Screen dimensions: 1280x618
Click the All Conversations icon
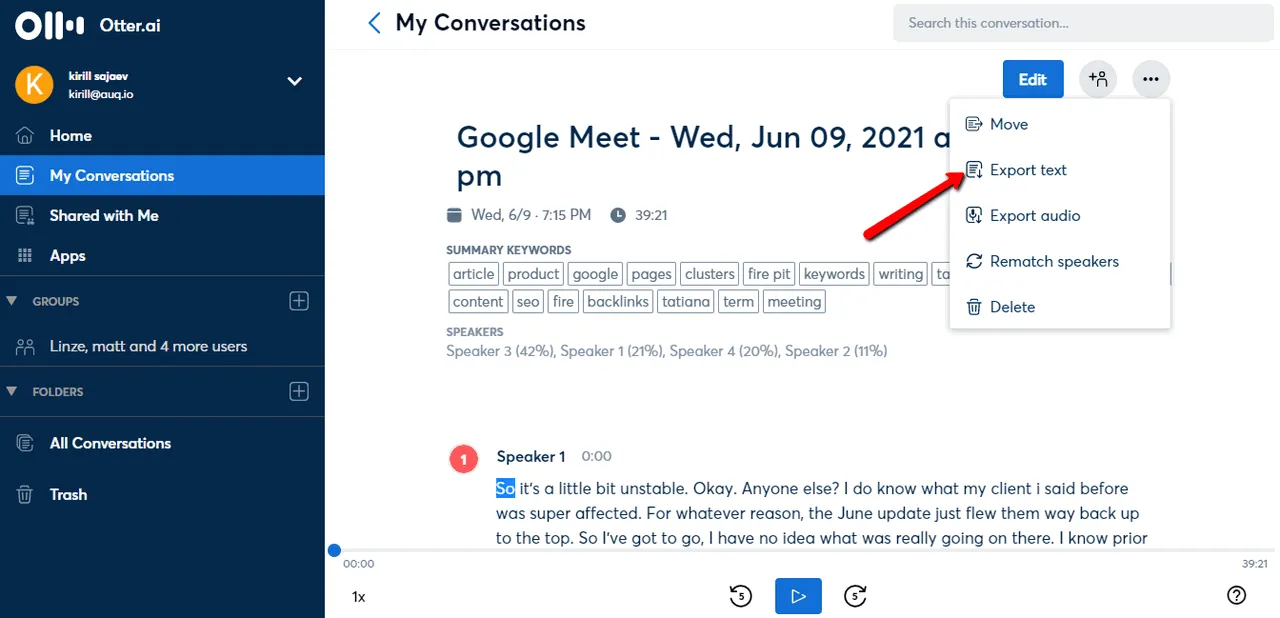click(25, 443)
